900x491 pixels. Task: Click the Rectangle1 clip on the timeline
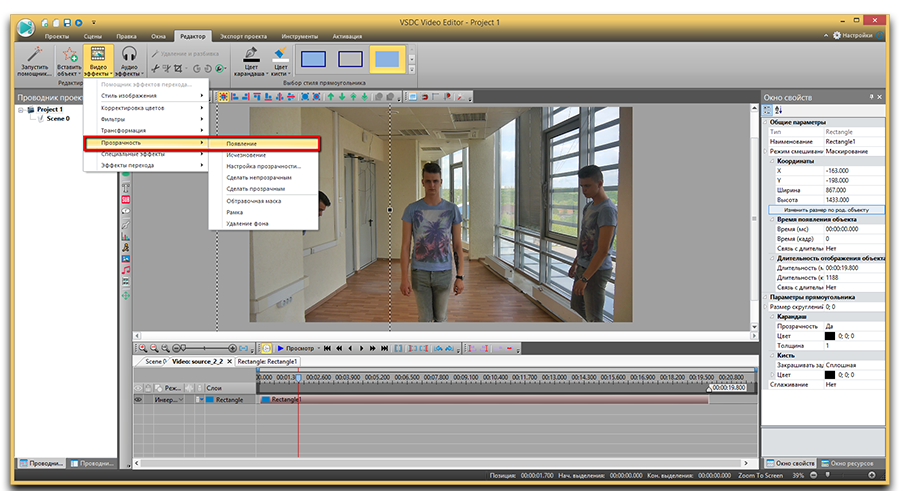tap(484, 399)
